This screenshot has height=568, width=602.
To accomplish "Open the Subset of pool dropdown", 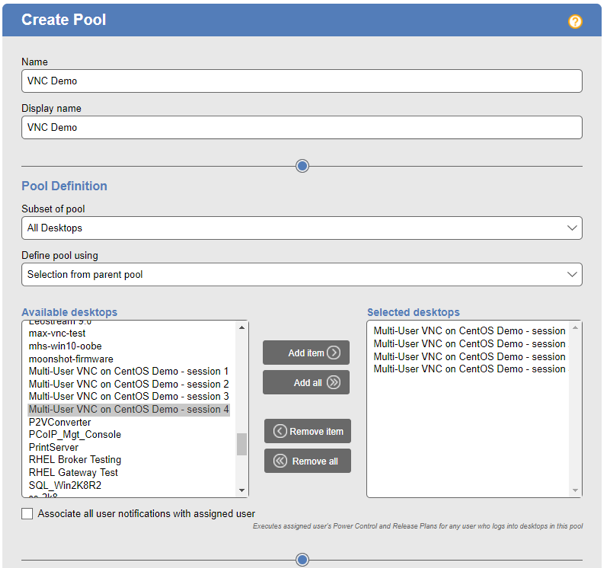I will [301, 228].
